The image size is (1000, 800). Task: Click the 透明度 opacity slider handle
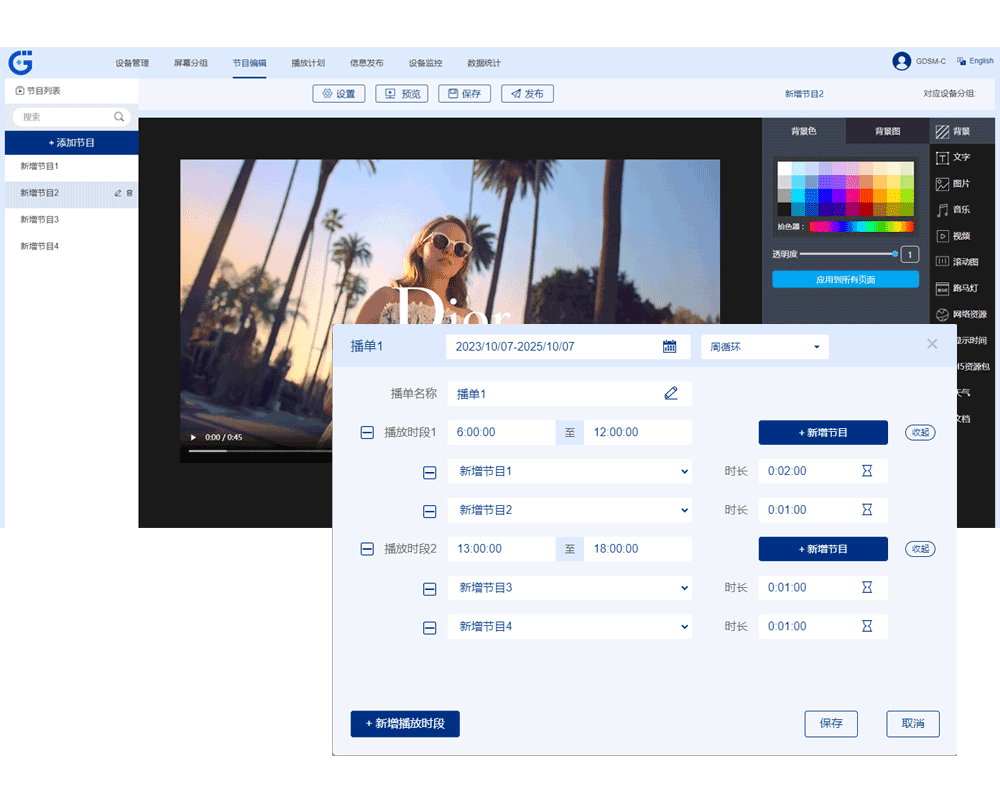pyautogui.click(x=895, y=254)
